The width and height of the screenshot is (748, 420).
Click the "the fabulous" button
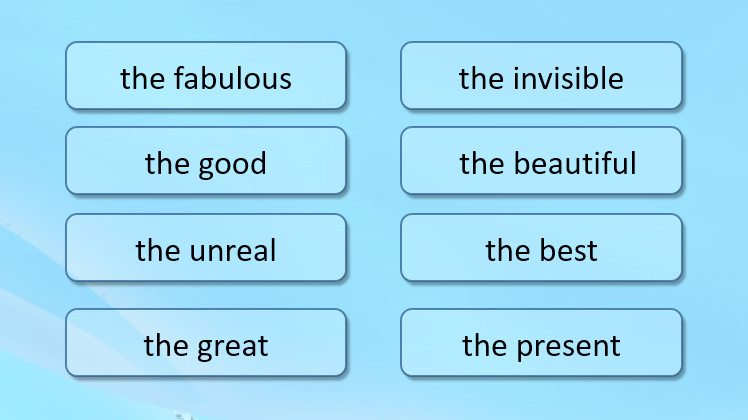[206, 76]
